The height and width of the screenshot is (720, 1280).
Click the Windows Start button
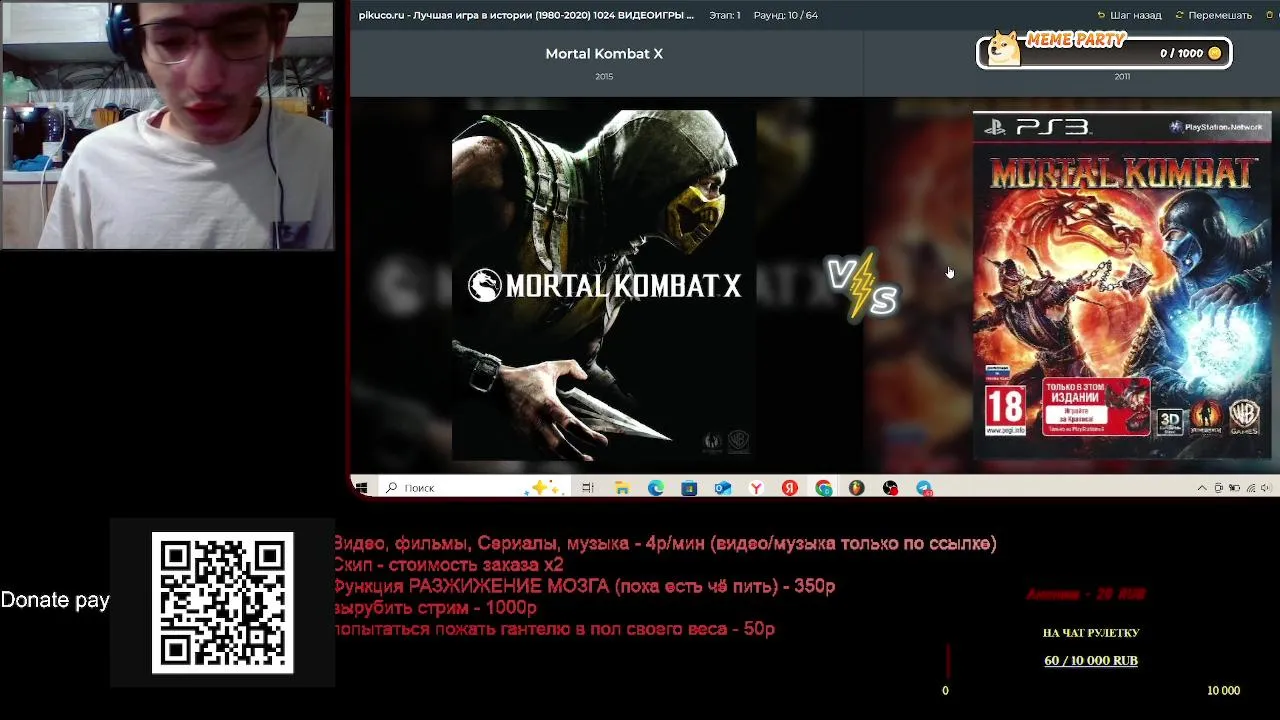pyautogui.click(x=361, y=488)
